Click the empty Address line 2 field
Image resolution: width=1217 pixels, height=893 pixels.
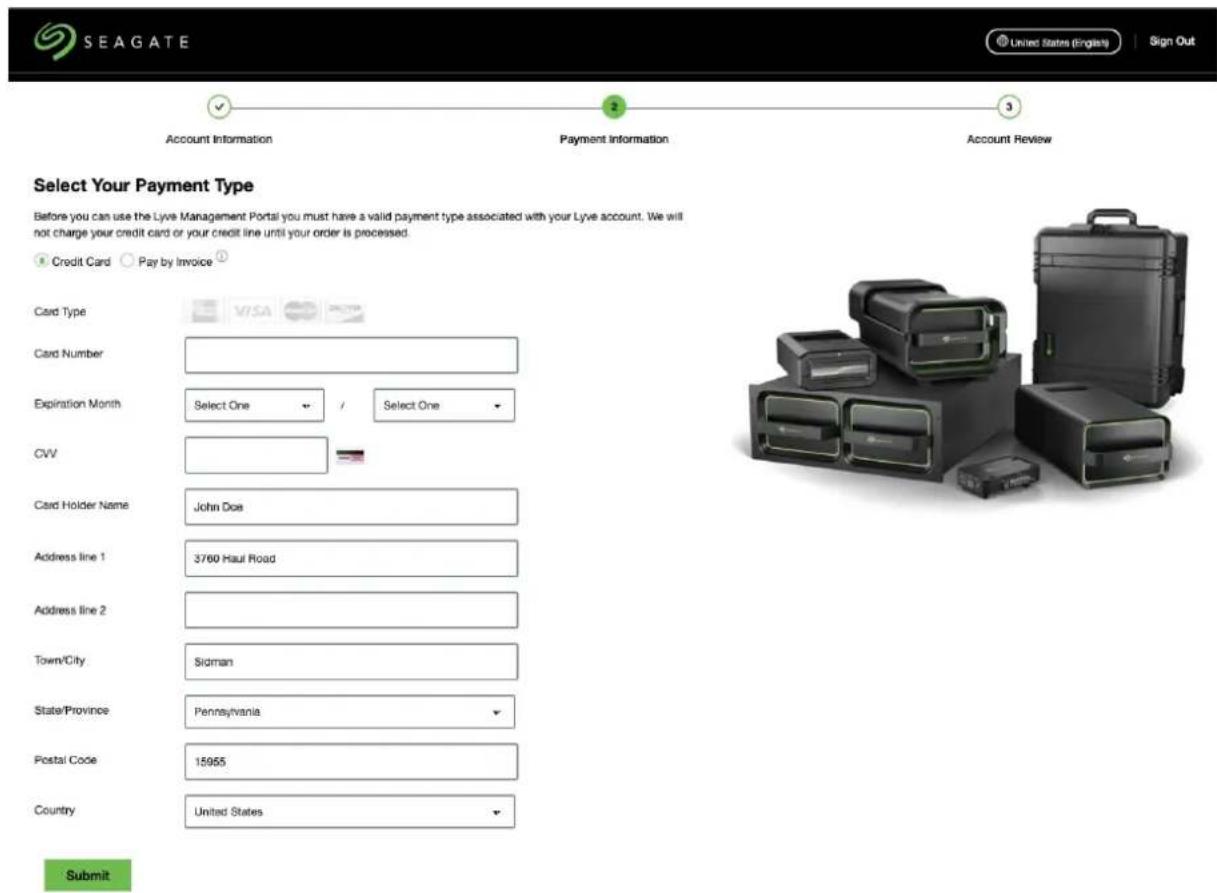351,610
